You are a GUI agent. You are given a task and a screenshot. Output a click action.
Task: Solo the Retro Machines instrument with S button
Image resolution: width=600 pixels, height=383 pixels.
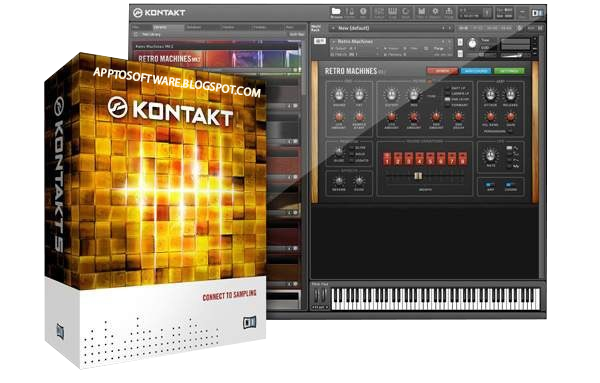coord(460,42)
